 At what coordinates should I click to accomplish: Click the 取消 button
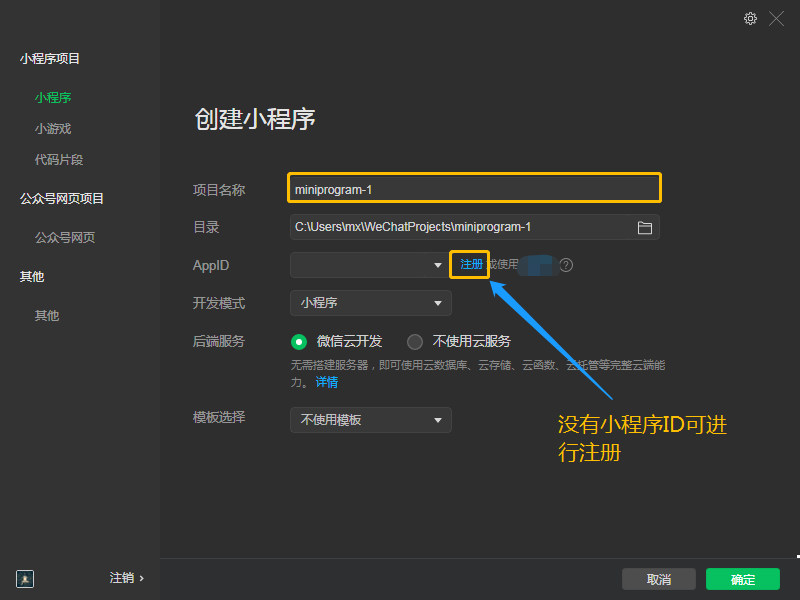658,579
